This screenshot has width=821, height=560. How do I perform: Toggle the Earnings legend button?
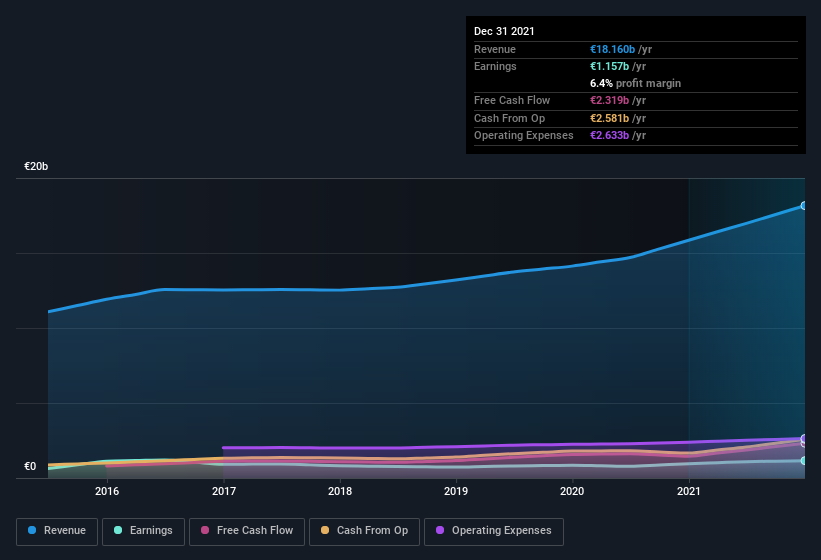pyautogui.click(x=143, y=531)
